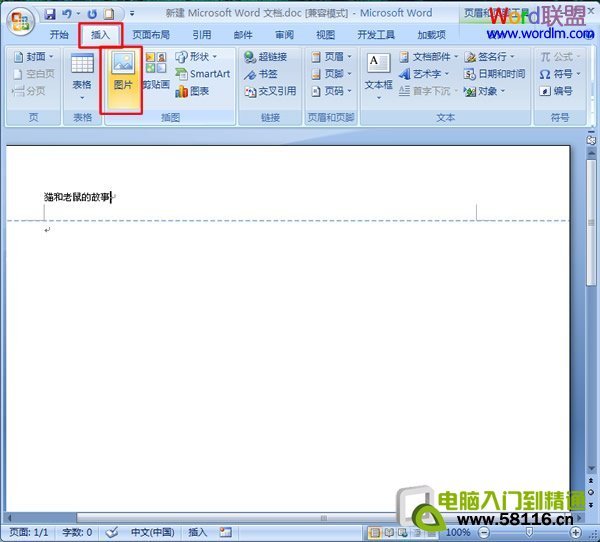
Task: Open the 视图 tab
Action: click(326, 35)
